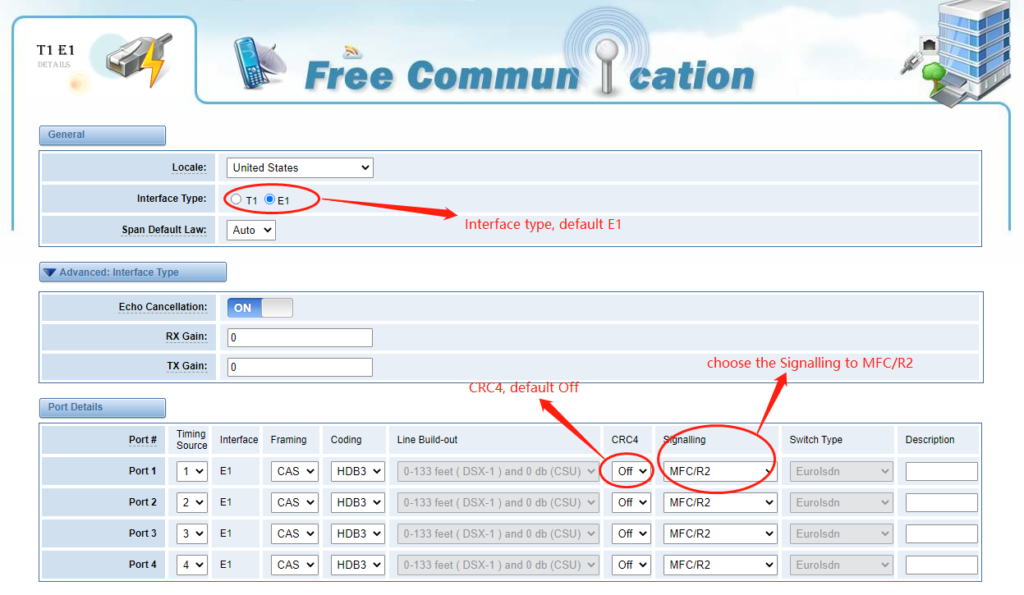1024x595 pixels.
Task: Open Port 2 Signalling dropdown
Action: (719, 502)
